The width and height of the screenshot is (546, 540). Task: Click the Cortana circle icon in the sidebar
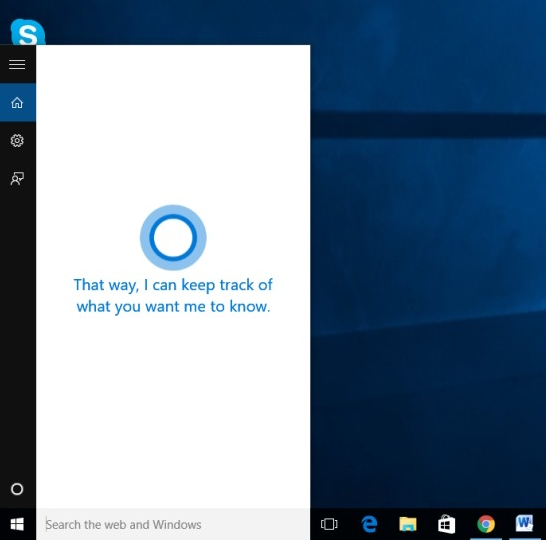pyautogui.click(x=17, y=489)
